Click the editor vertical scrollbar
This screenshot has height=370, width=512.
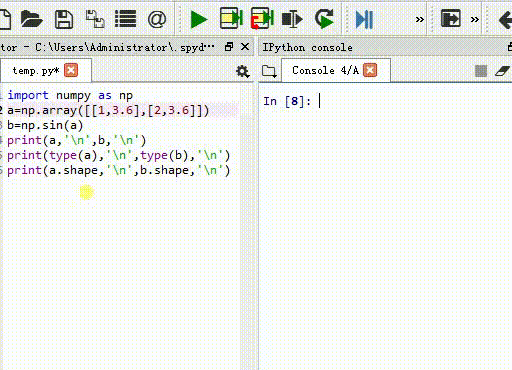click(x=248, y=227)
